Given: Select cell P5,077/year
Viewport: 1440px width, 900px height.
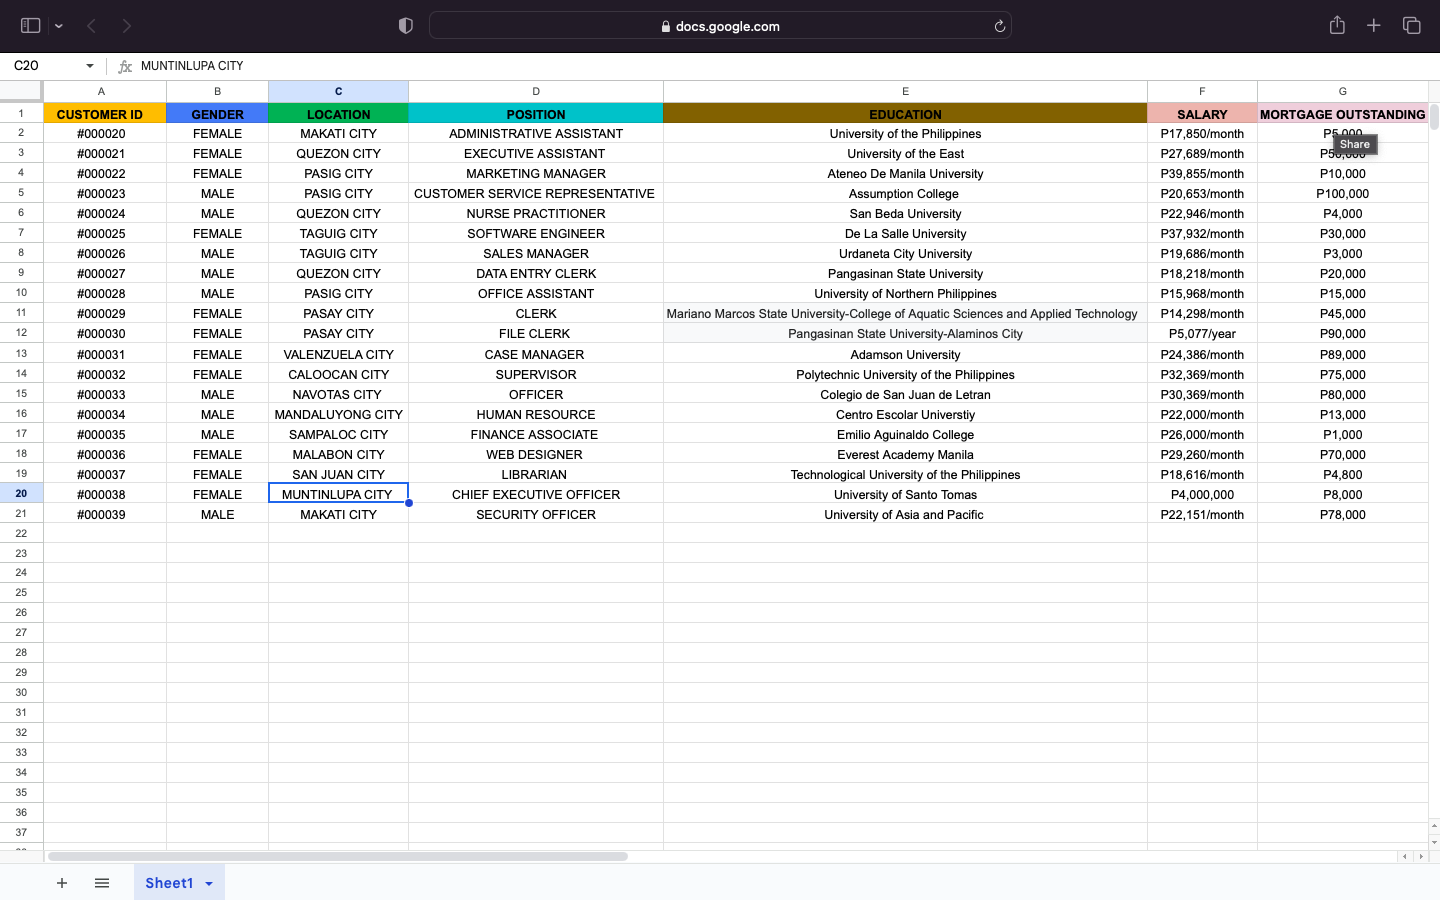Looking at the screenshot, I should [1202, 333].
